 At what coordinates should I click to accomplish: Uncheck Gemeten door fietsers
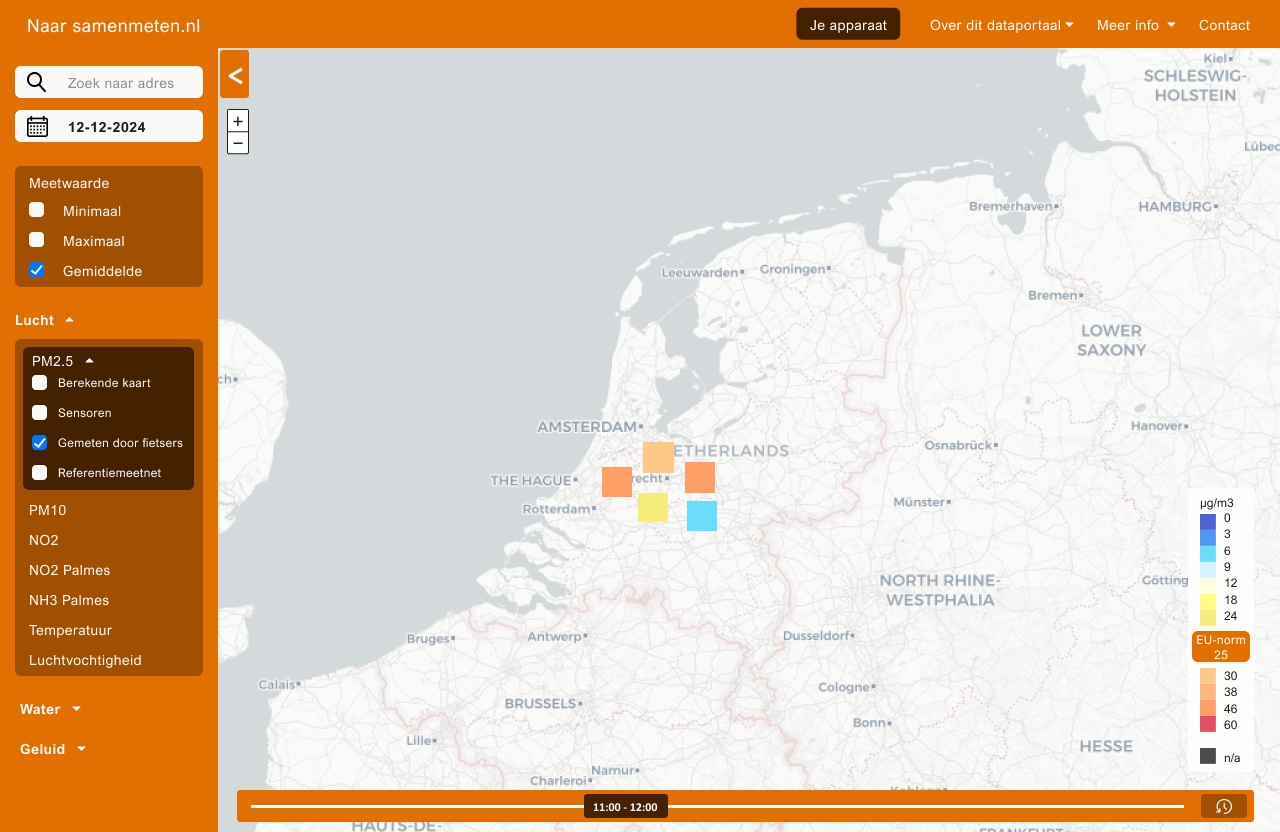pos(40,443)
